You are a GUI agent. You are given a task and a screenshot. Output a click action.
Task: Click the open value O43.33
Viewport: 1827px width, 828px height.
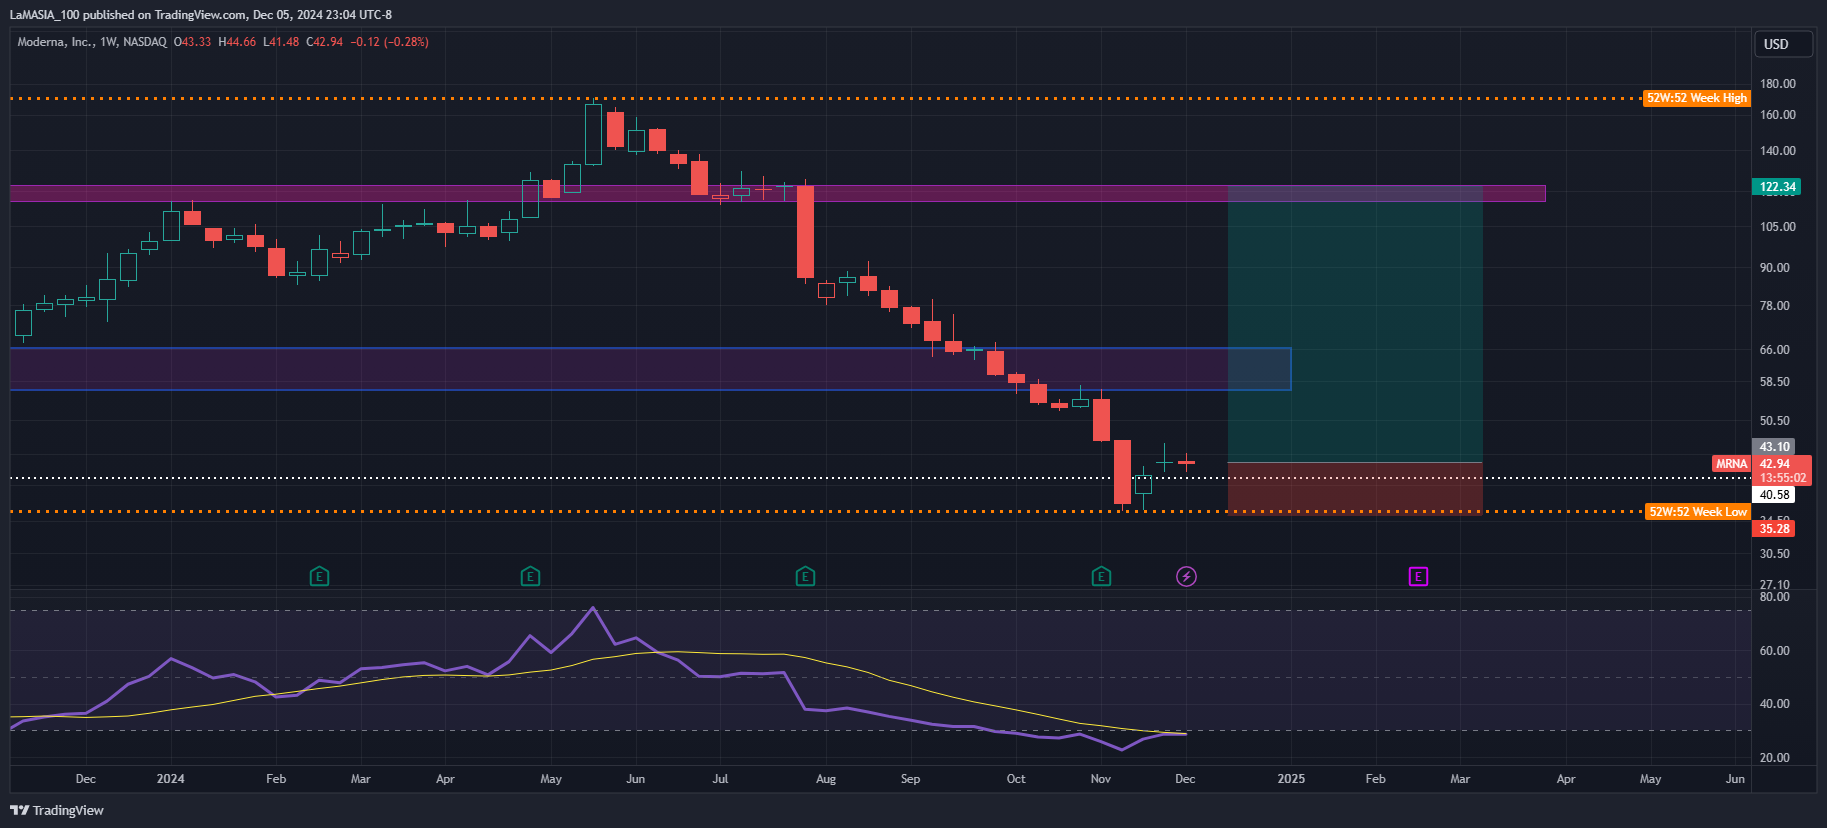tap(193, 42)
